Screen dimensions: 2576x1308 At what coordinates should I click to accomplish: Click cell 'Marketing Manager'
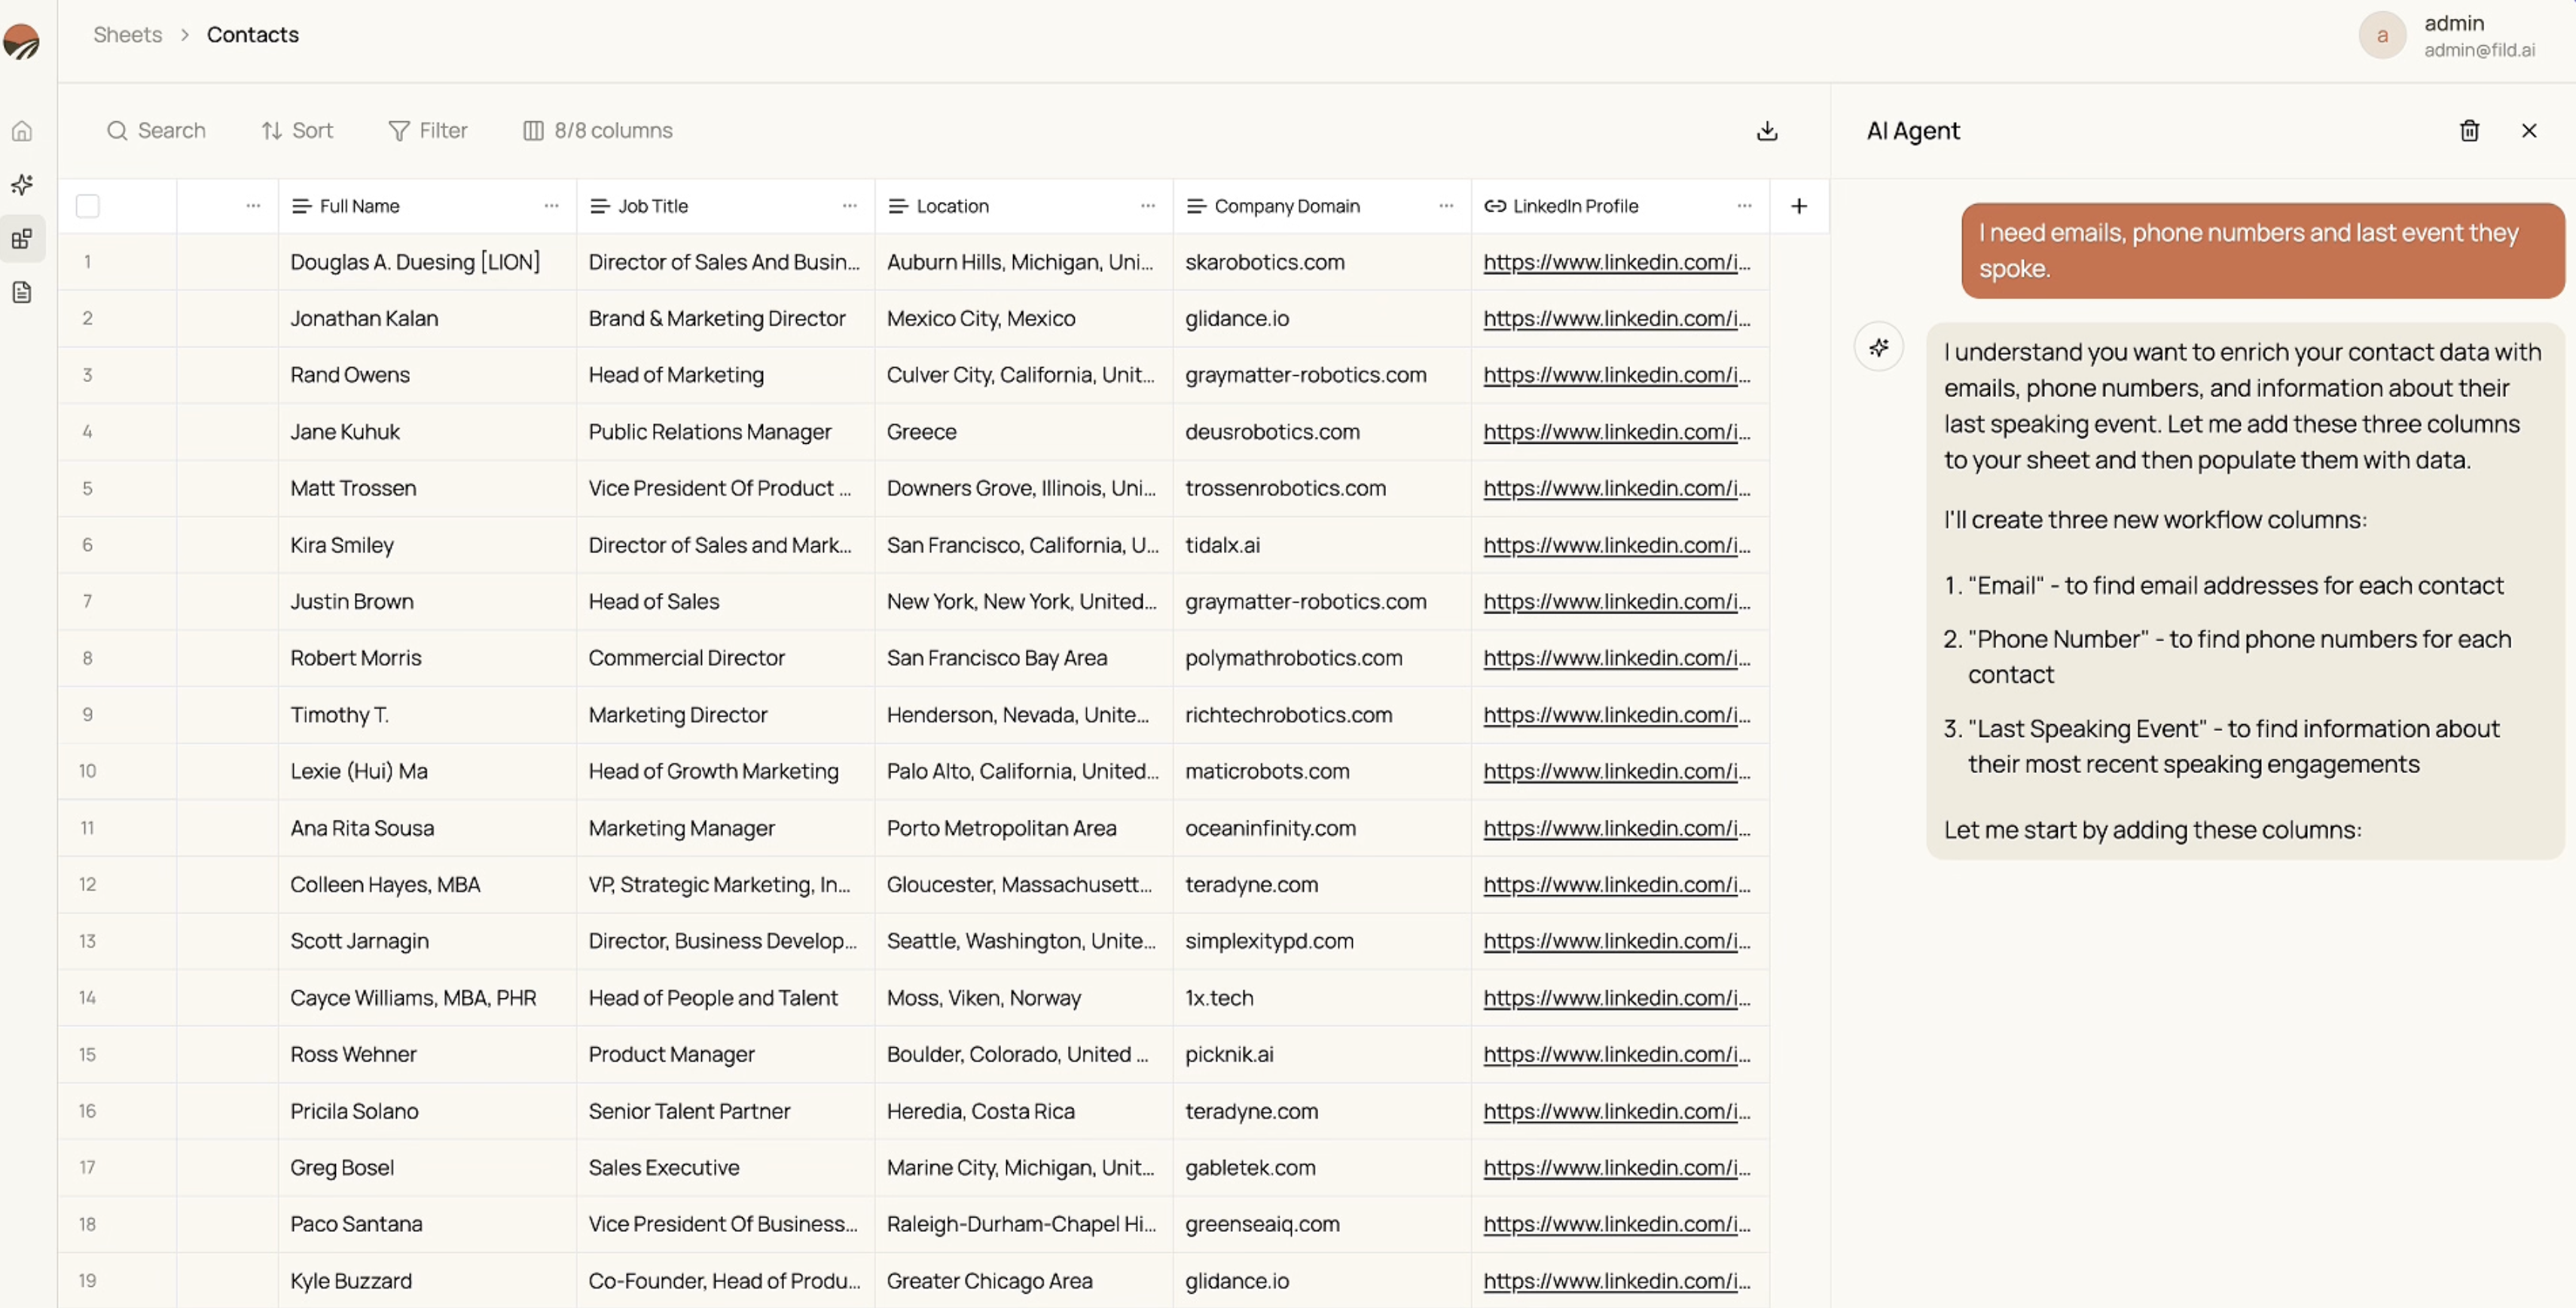pyautogui.click(x=725, y=828)
